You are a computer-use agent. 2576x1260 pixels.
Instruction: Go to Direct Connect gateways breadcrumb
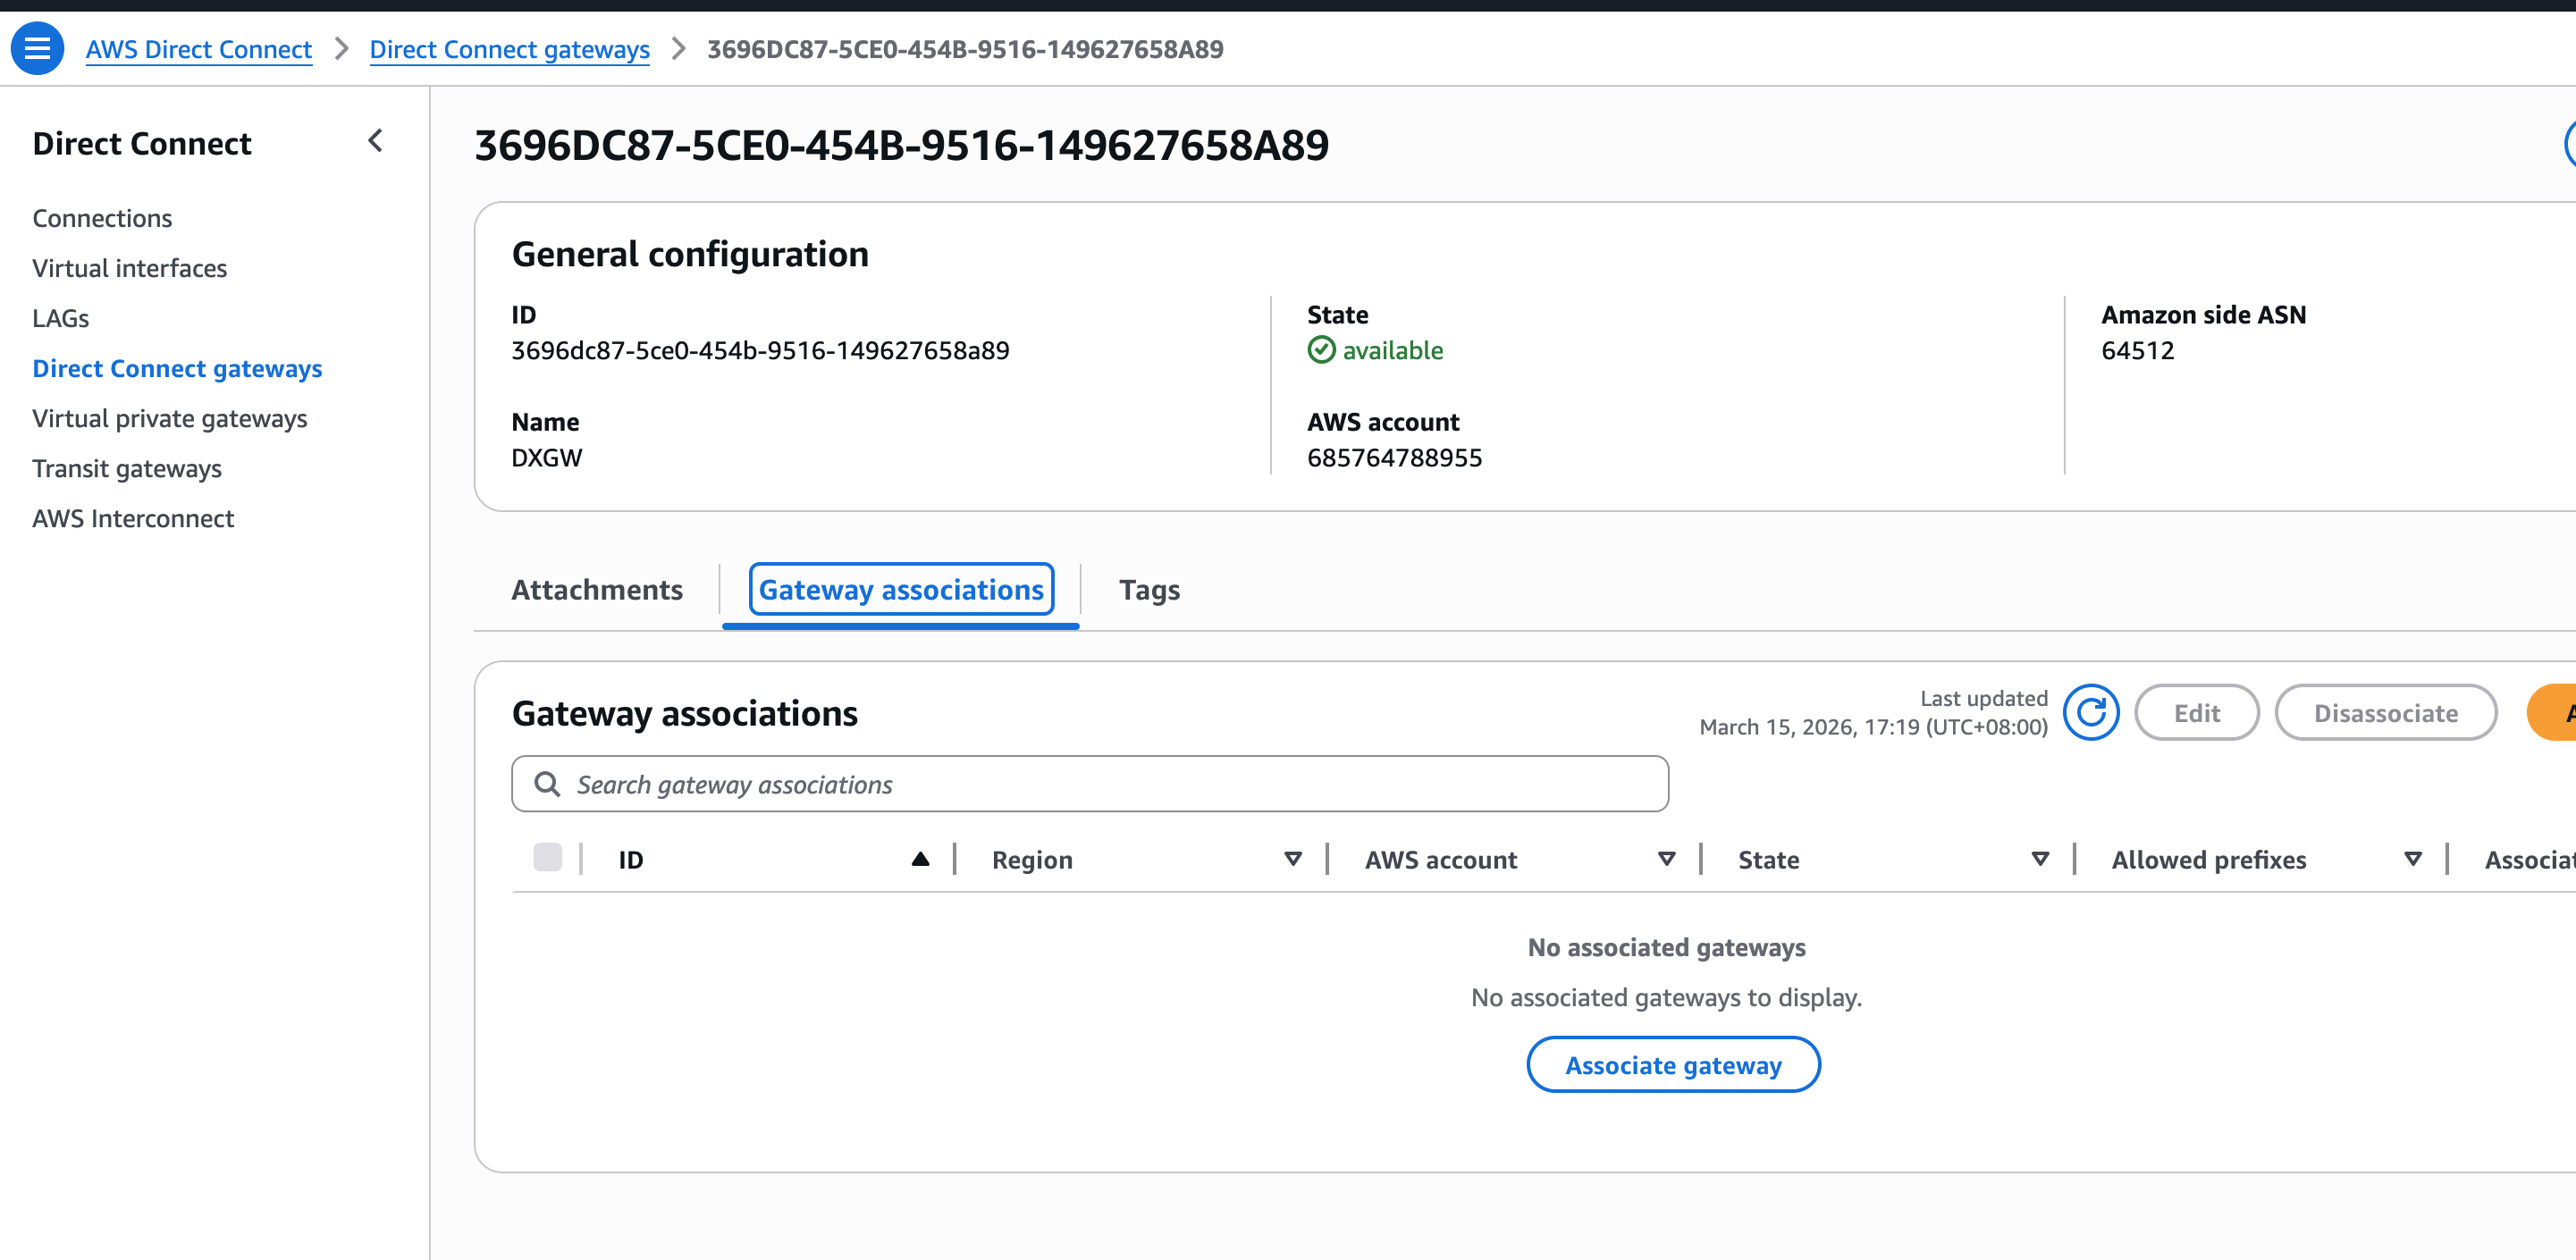pyautogui.click(x=509, y=49)
